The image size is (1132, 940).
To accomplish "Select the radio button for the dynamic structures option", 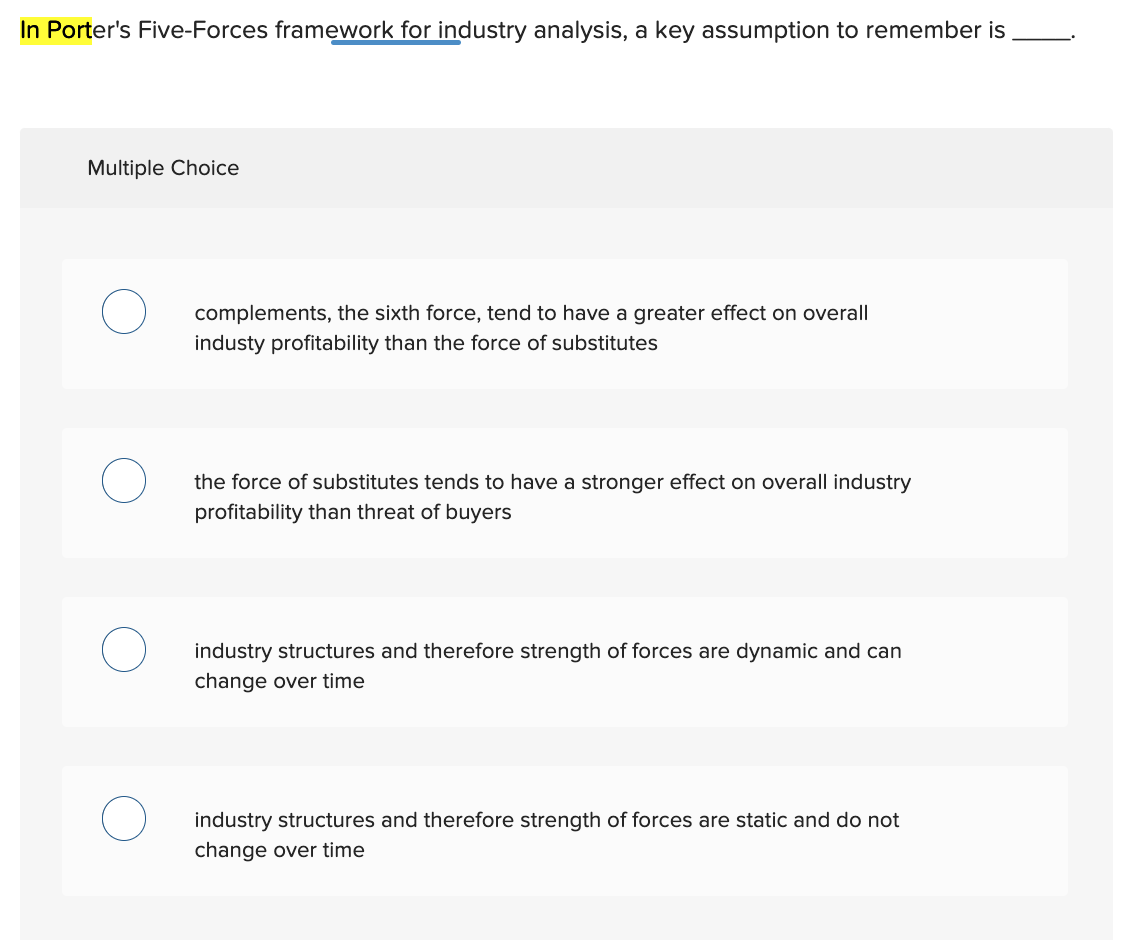I will [x=123, y=649].
